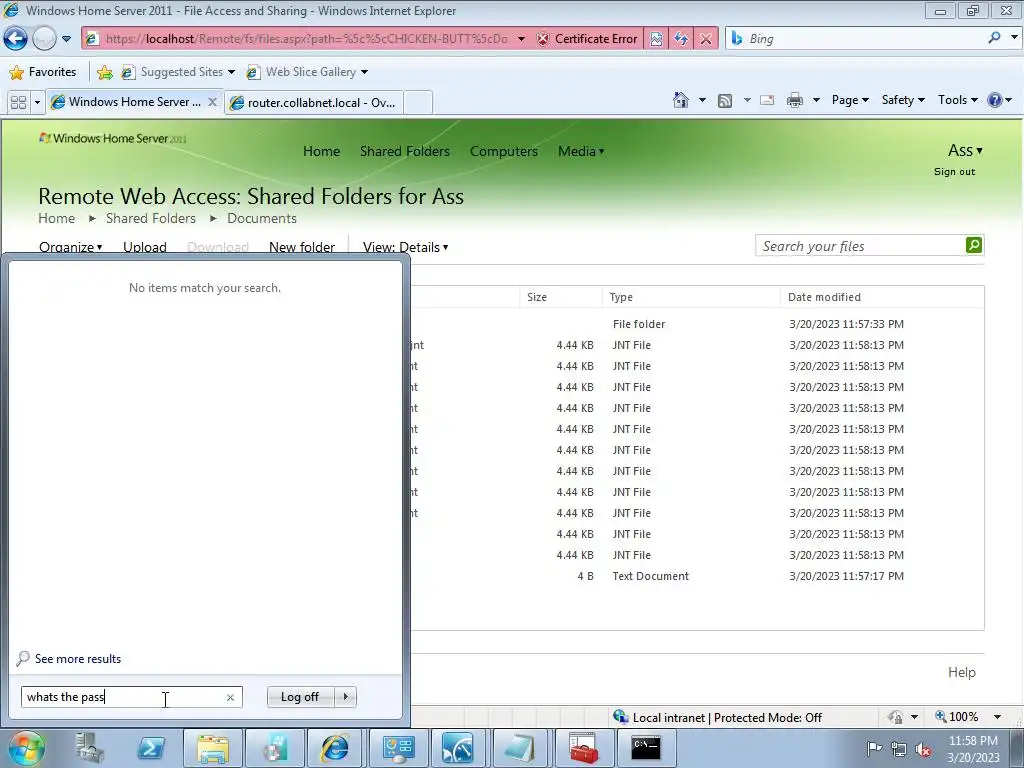The width and height of the screenshot is (1024, 768).
Task: Open Suggested Sites in favorites bar
Action: [178, 72]
